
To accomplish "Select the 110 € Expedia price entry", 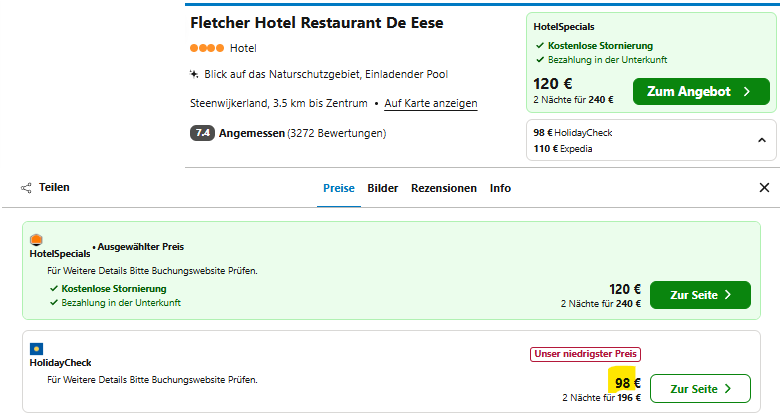I will 563,149.
